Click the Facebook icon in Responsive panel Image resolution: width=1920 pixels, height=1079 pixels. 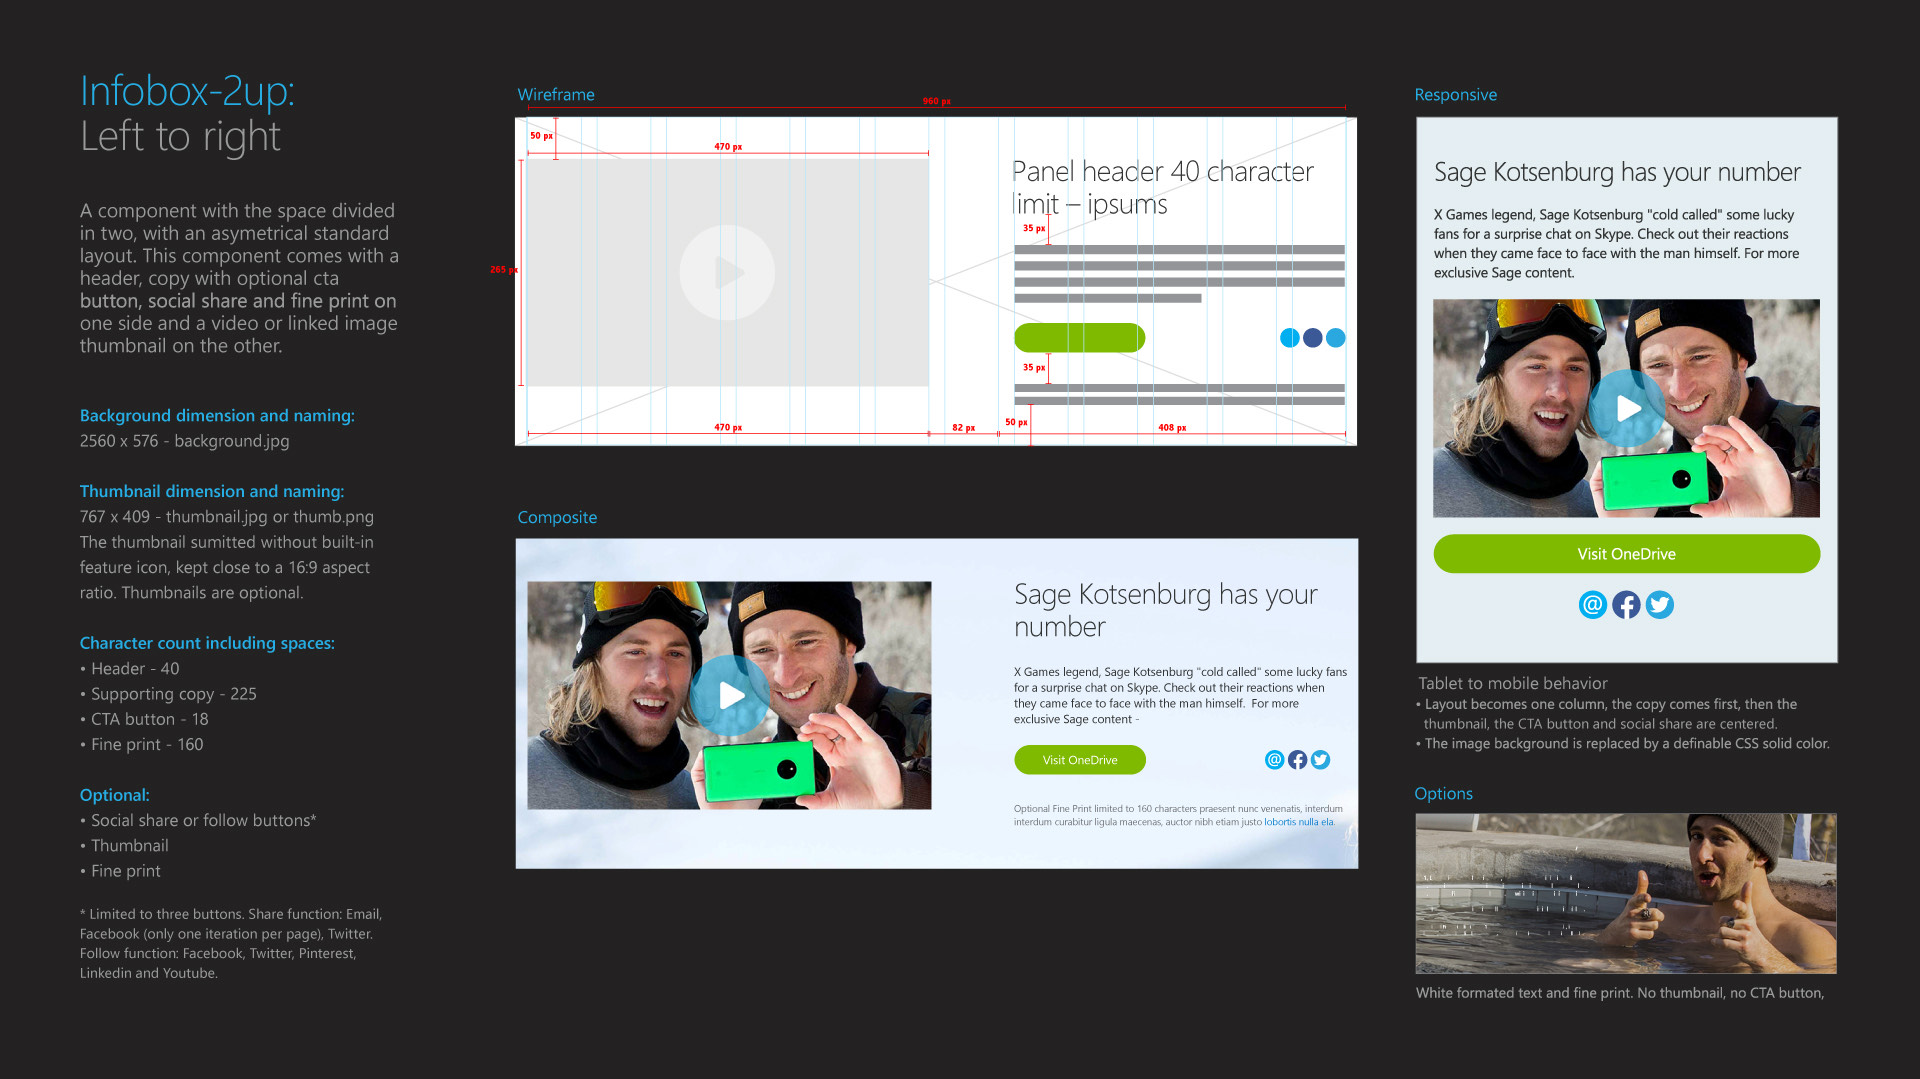tap(1626, 605)
